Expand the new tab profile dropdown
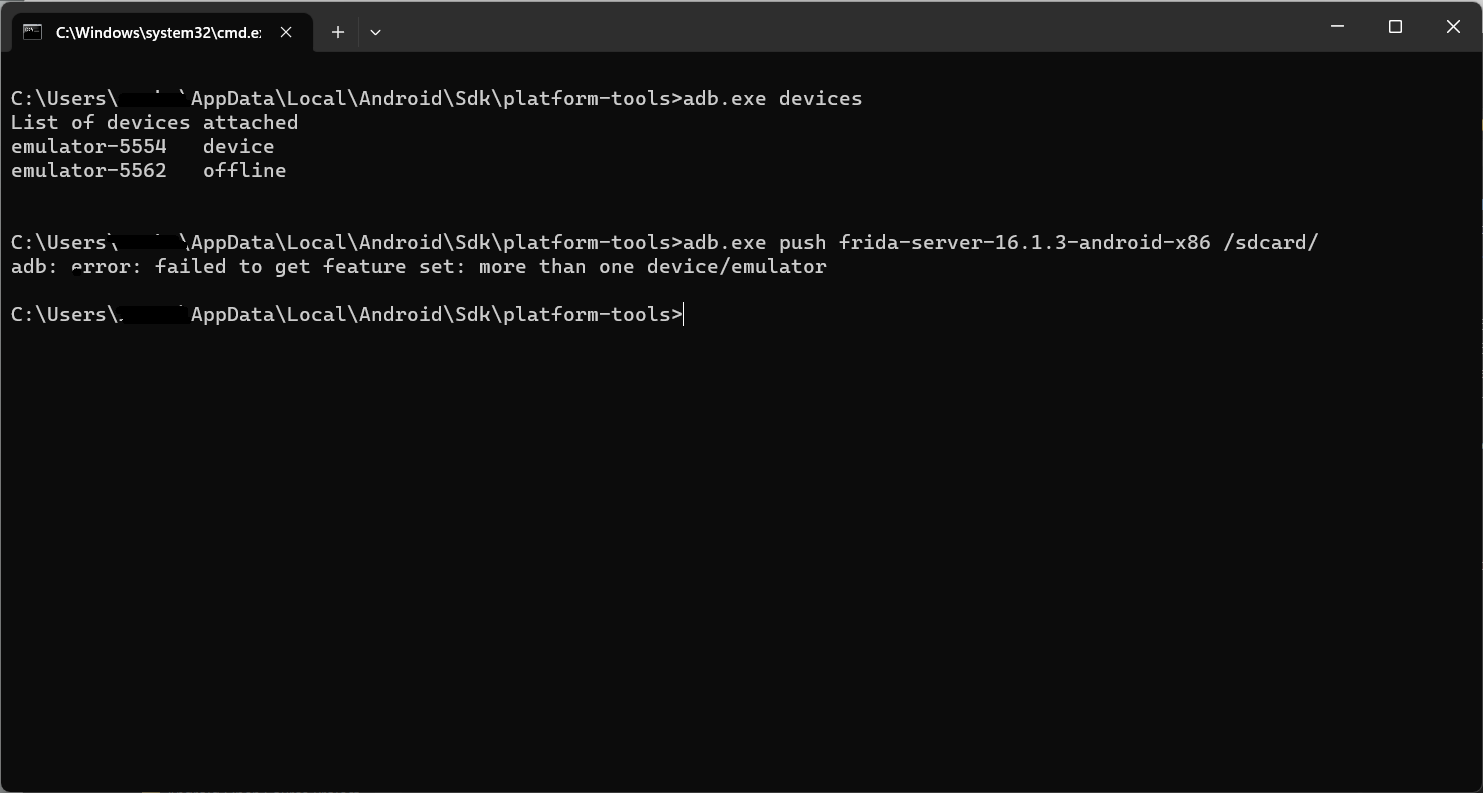 (375, 32)
